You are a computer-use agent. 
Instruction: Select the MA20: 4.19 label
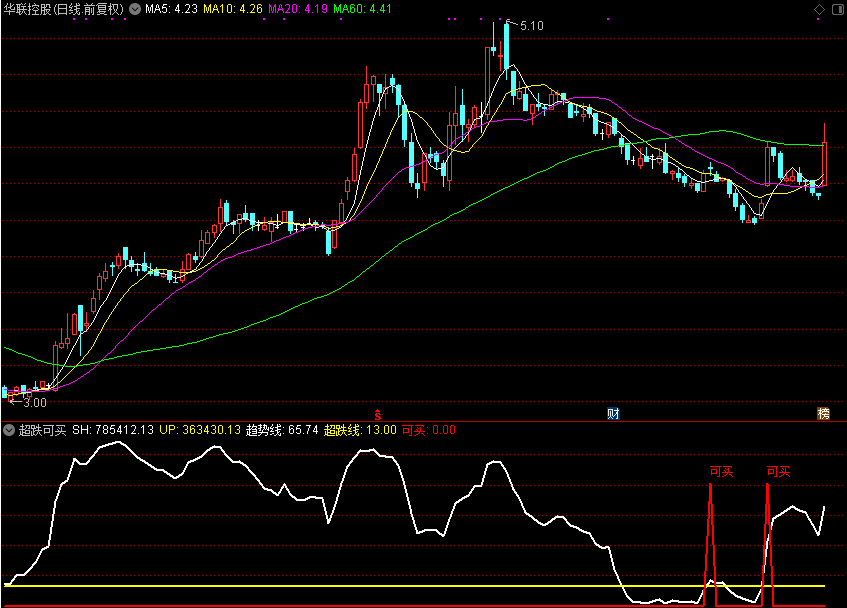(298, 9)
